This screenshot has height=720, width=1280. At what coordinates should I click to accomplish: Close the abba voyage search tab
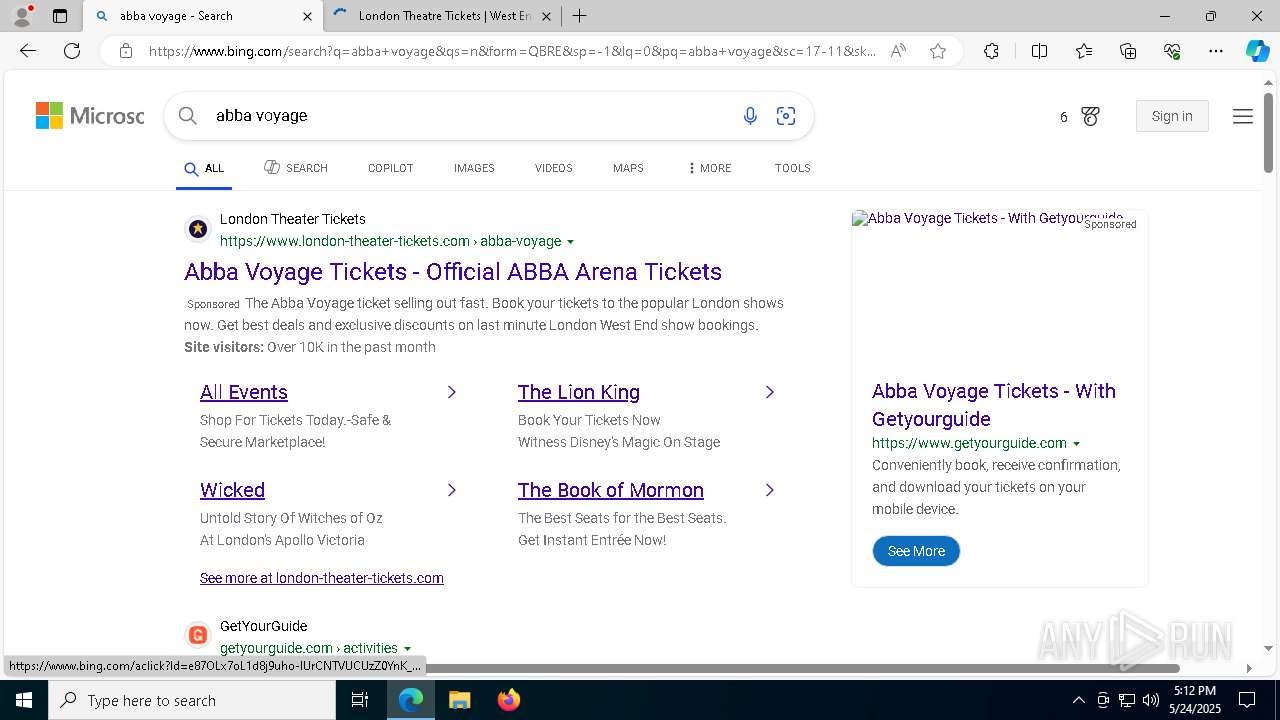point(308,16)
